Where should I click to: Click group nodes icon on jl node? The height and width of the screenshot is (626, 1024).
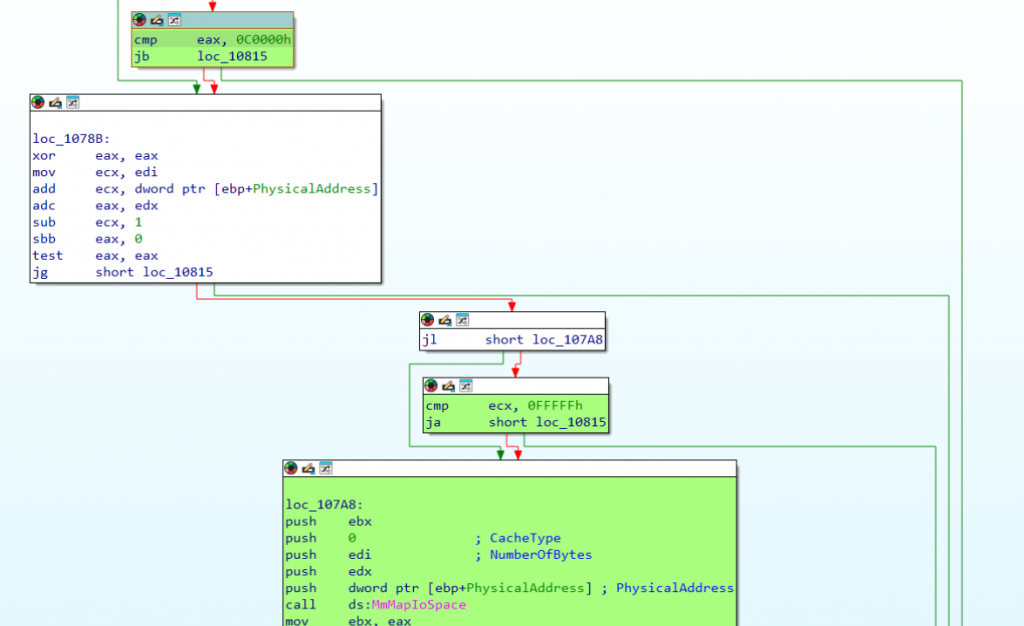[461, 319]
